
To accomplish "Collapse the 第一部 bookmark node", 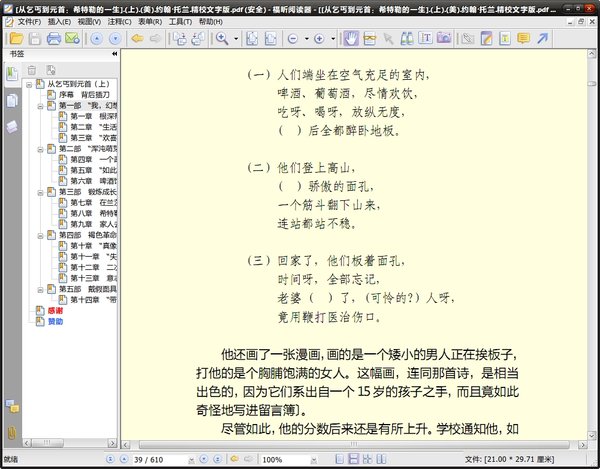I will pyautogui.click(x=40, y=106).
